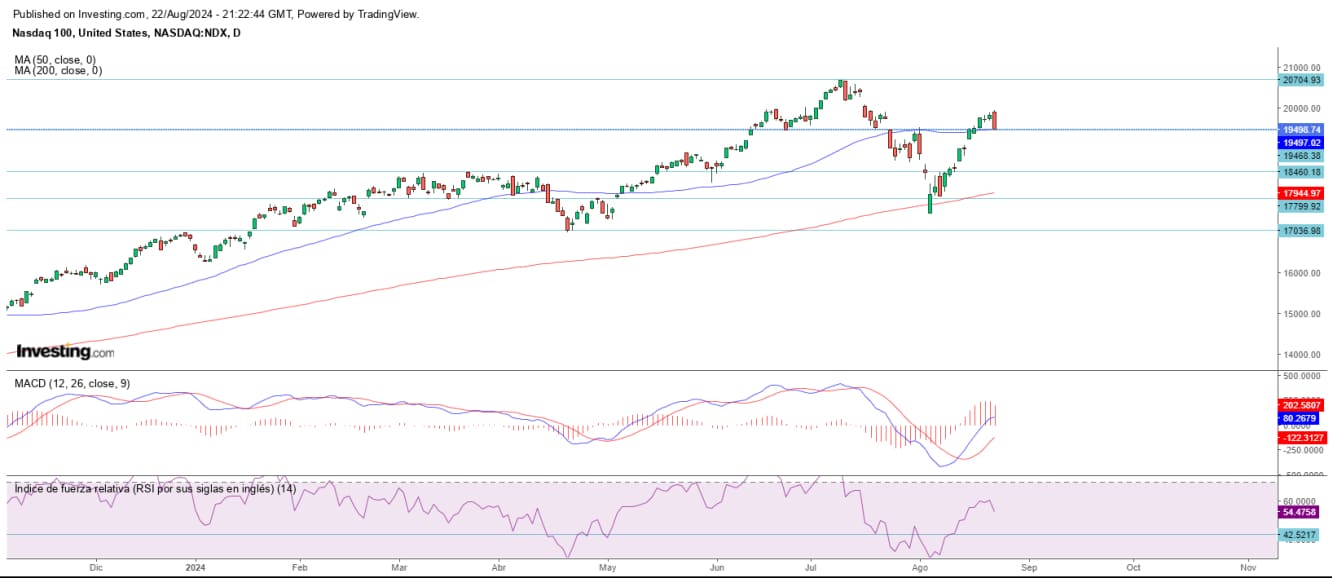Click the RSI (14) indicator title label
Image resolution: width=1332 pixels, height=578 pixels.
[155, 489]
